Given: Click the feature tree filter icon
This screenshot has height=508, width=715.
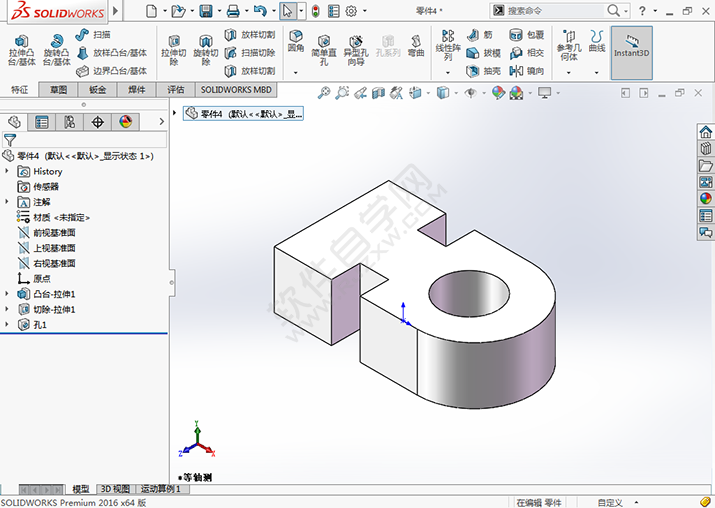Looking at the screenshot, I should click(10, 140).
